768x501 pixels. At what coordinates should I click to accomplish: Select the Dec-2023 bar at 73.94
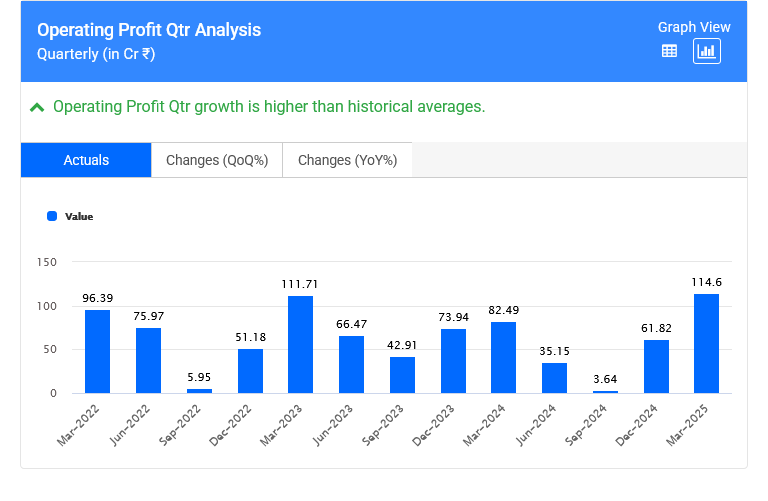[x=453, y=361]
